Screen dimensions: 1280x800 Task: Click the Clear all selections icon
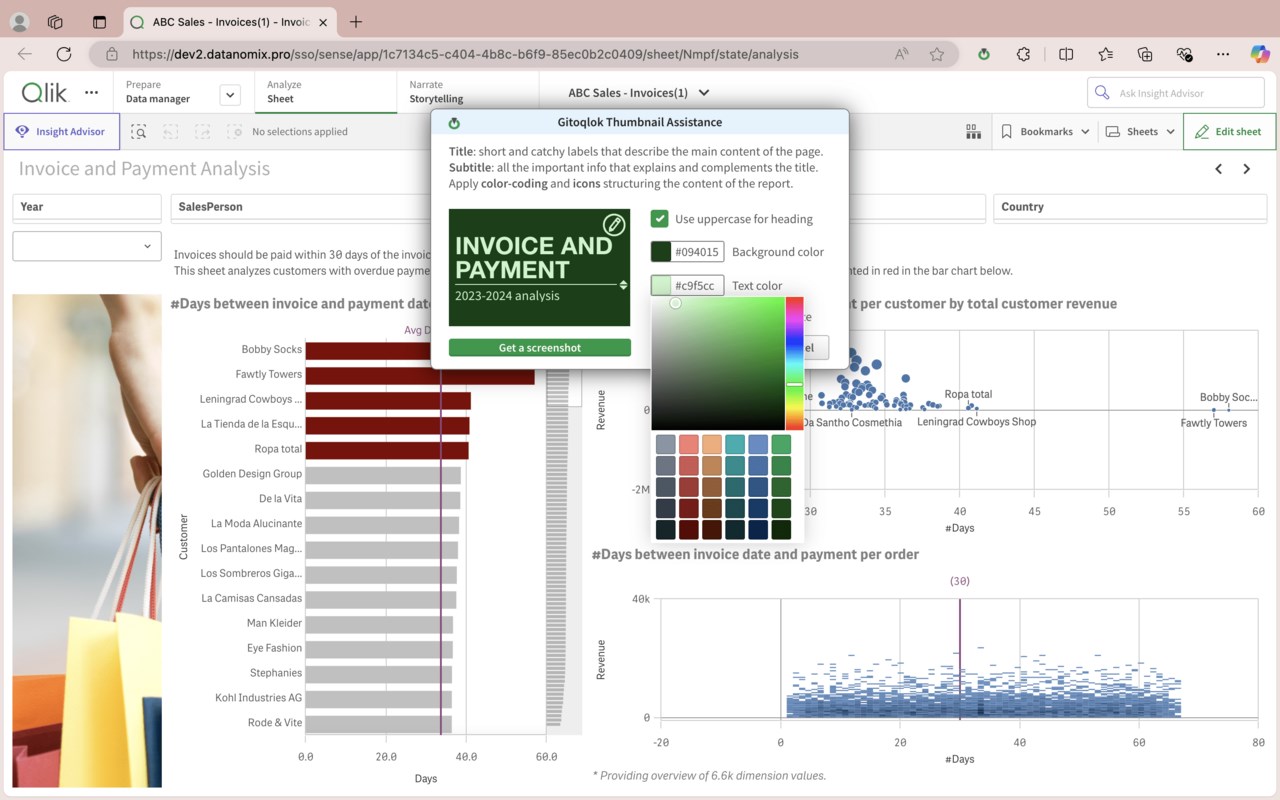[x=235, y=131]
